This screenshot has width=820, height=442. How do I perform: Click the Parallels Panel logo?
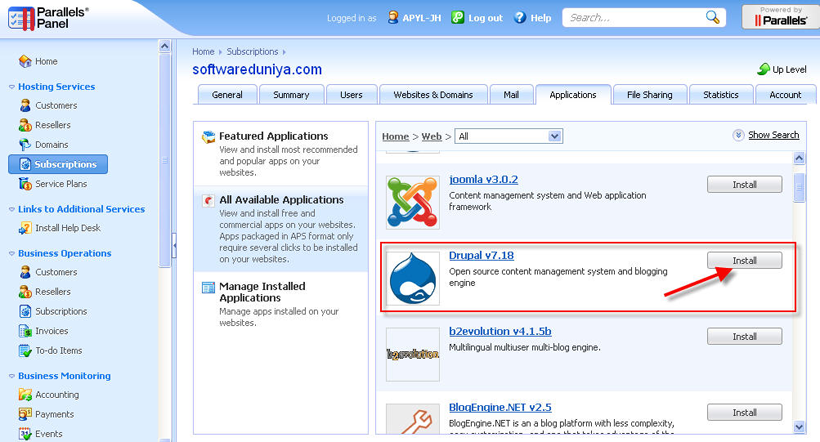tap(48, 18)
